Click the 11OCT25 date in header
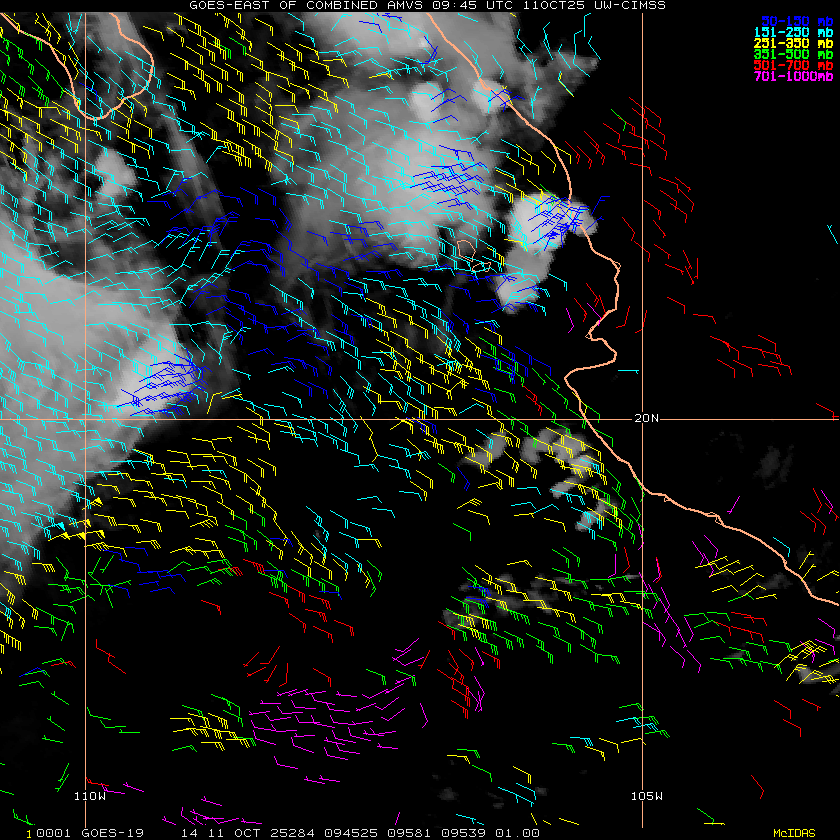Screen dimensions: 840x840 pyautogui.click(x=554, y=5)
